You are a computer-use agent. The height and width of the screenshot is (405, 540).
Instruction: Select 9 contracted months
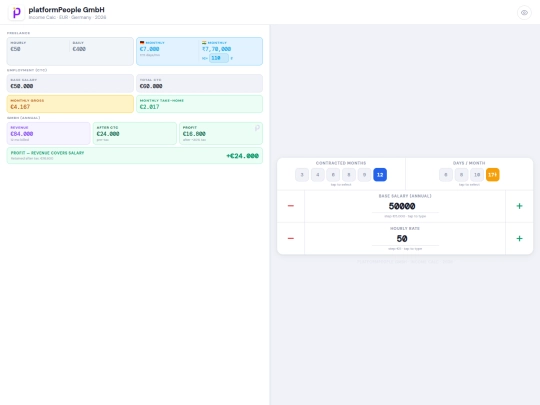pos(364,175)
